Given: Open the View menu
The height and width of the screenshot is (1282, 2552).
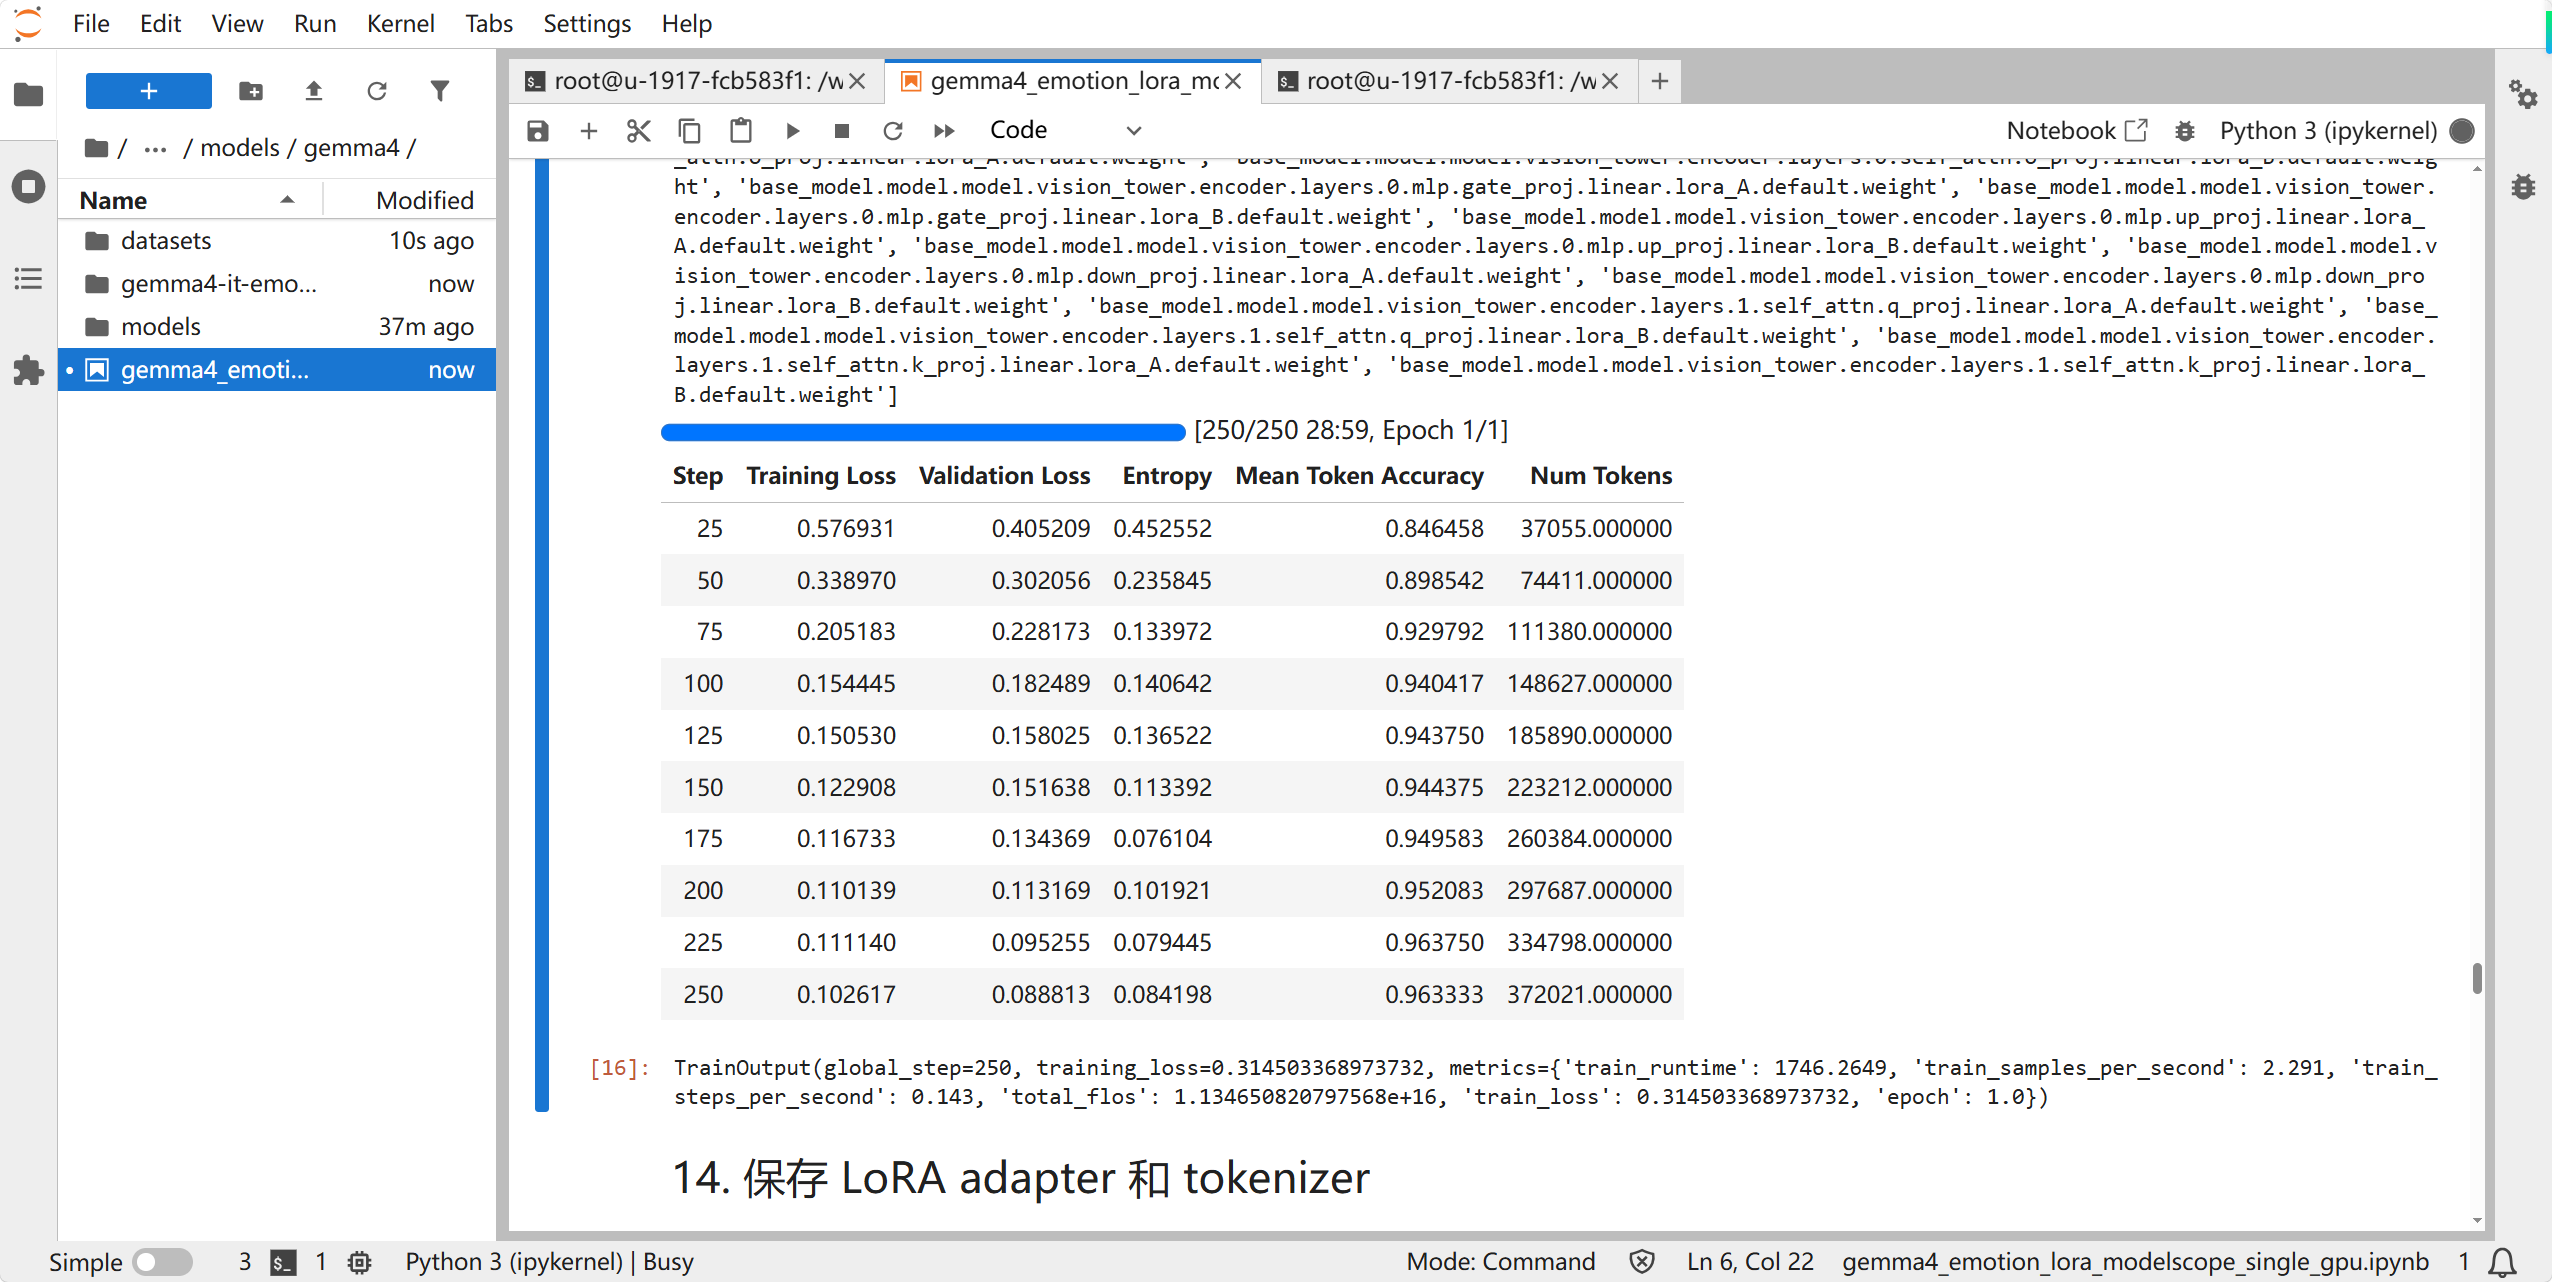Looking at the screenshot, I should pyautogui.click(x=237, y=23).
